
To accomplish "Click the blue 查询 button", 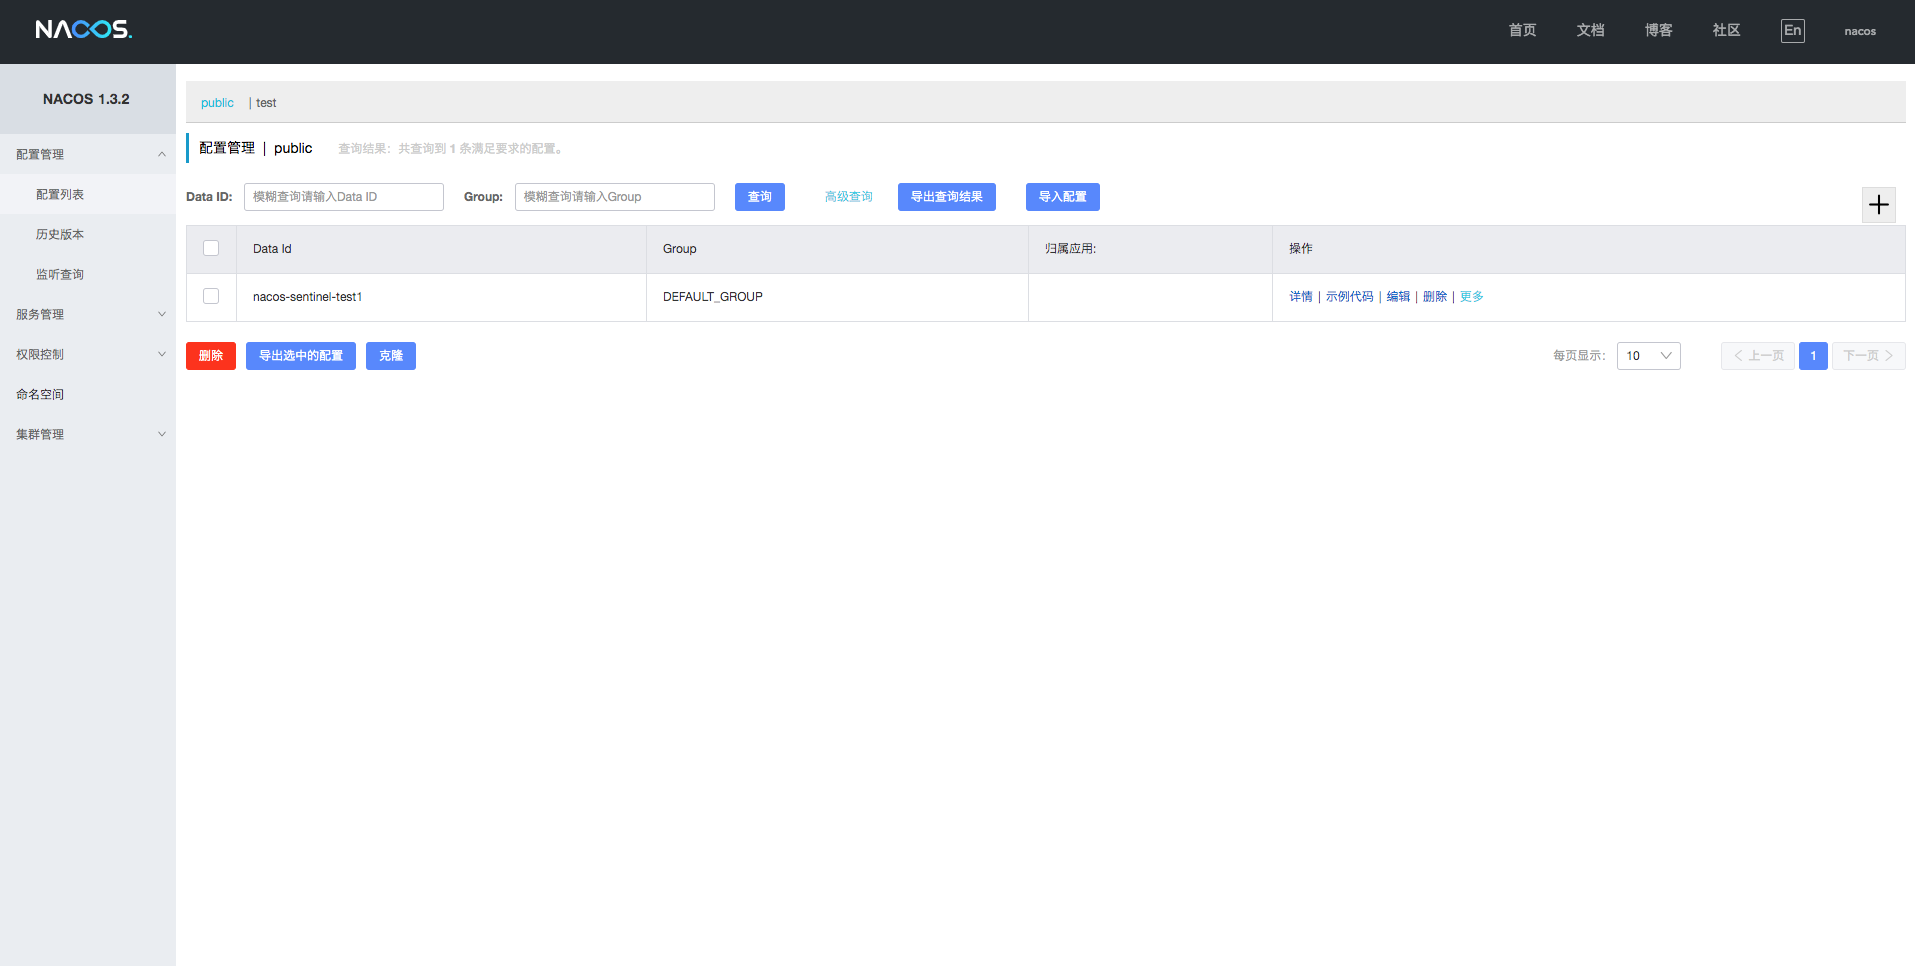I will point(759,197).
